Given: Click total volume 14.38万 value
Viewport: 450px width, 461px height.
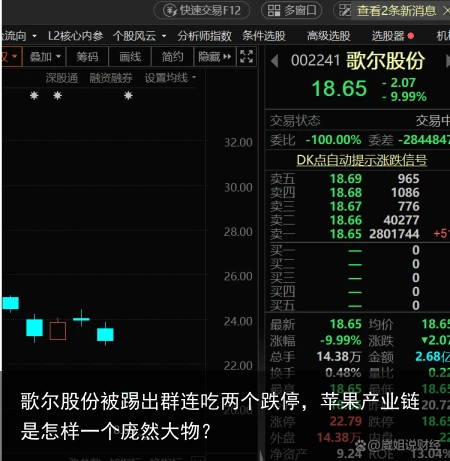Looking at the screenshot, I should tap(339, 357).
